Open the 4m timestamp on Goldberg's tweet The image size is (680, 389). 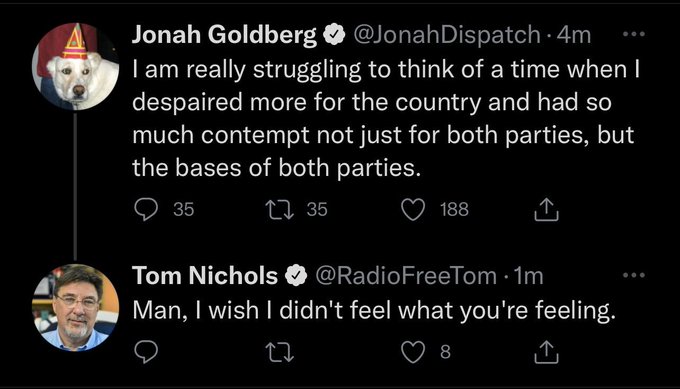coord(574,35)
